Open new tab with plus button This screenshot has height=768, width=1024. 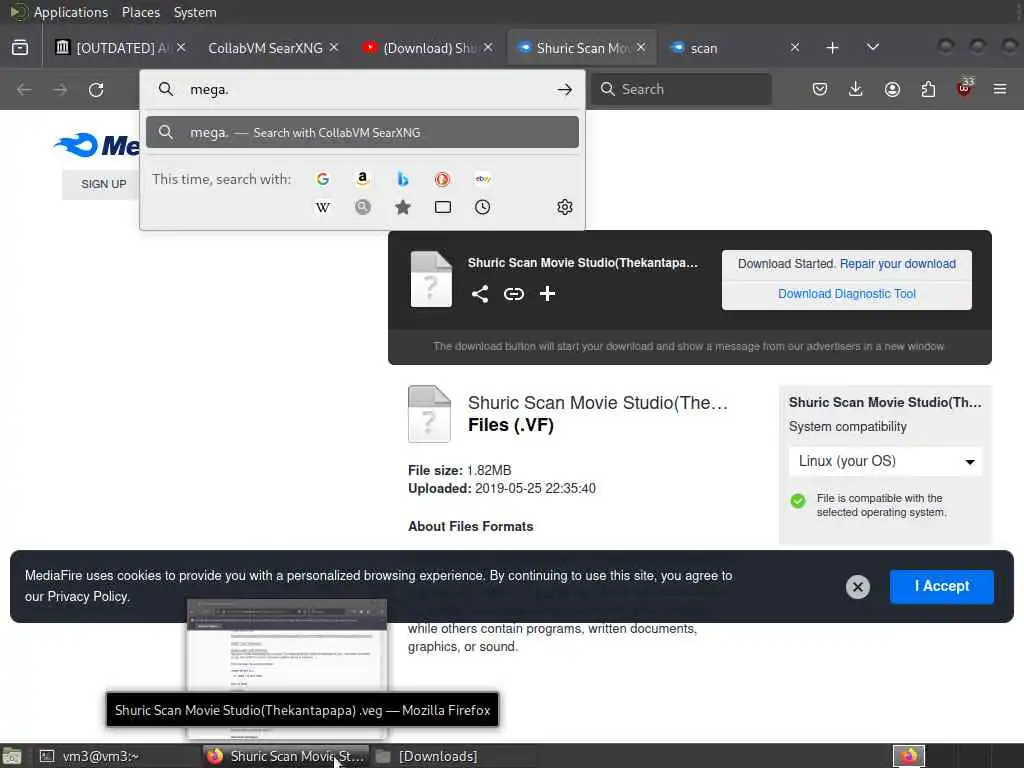832,48
